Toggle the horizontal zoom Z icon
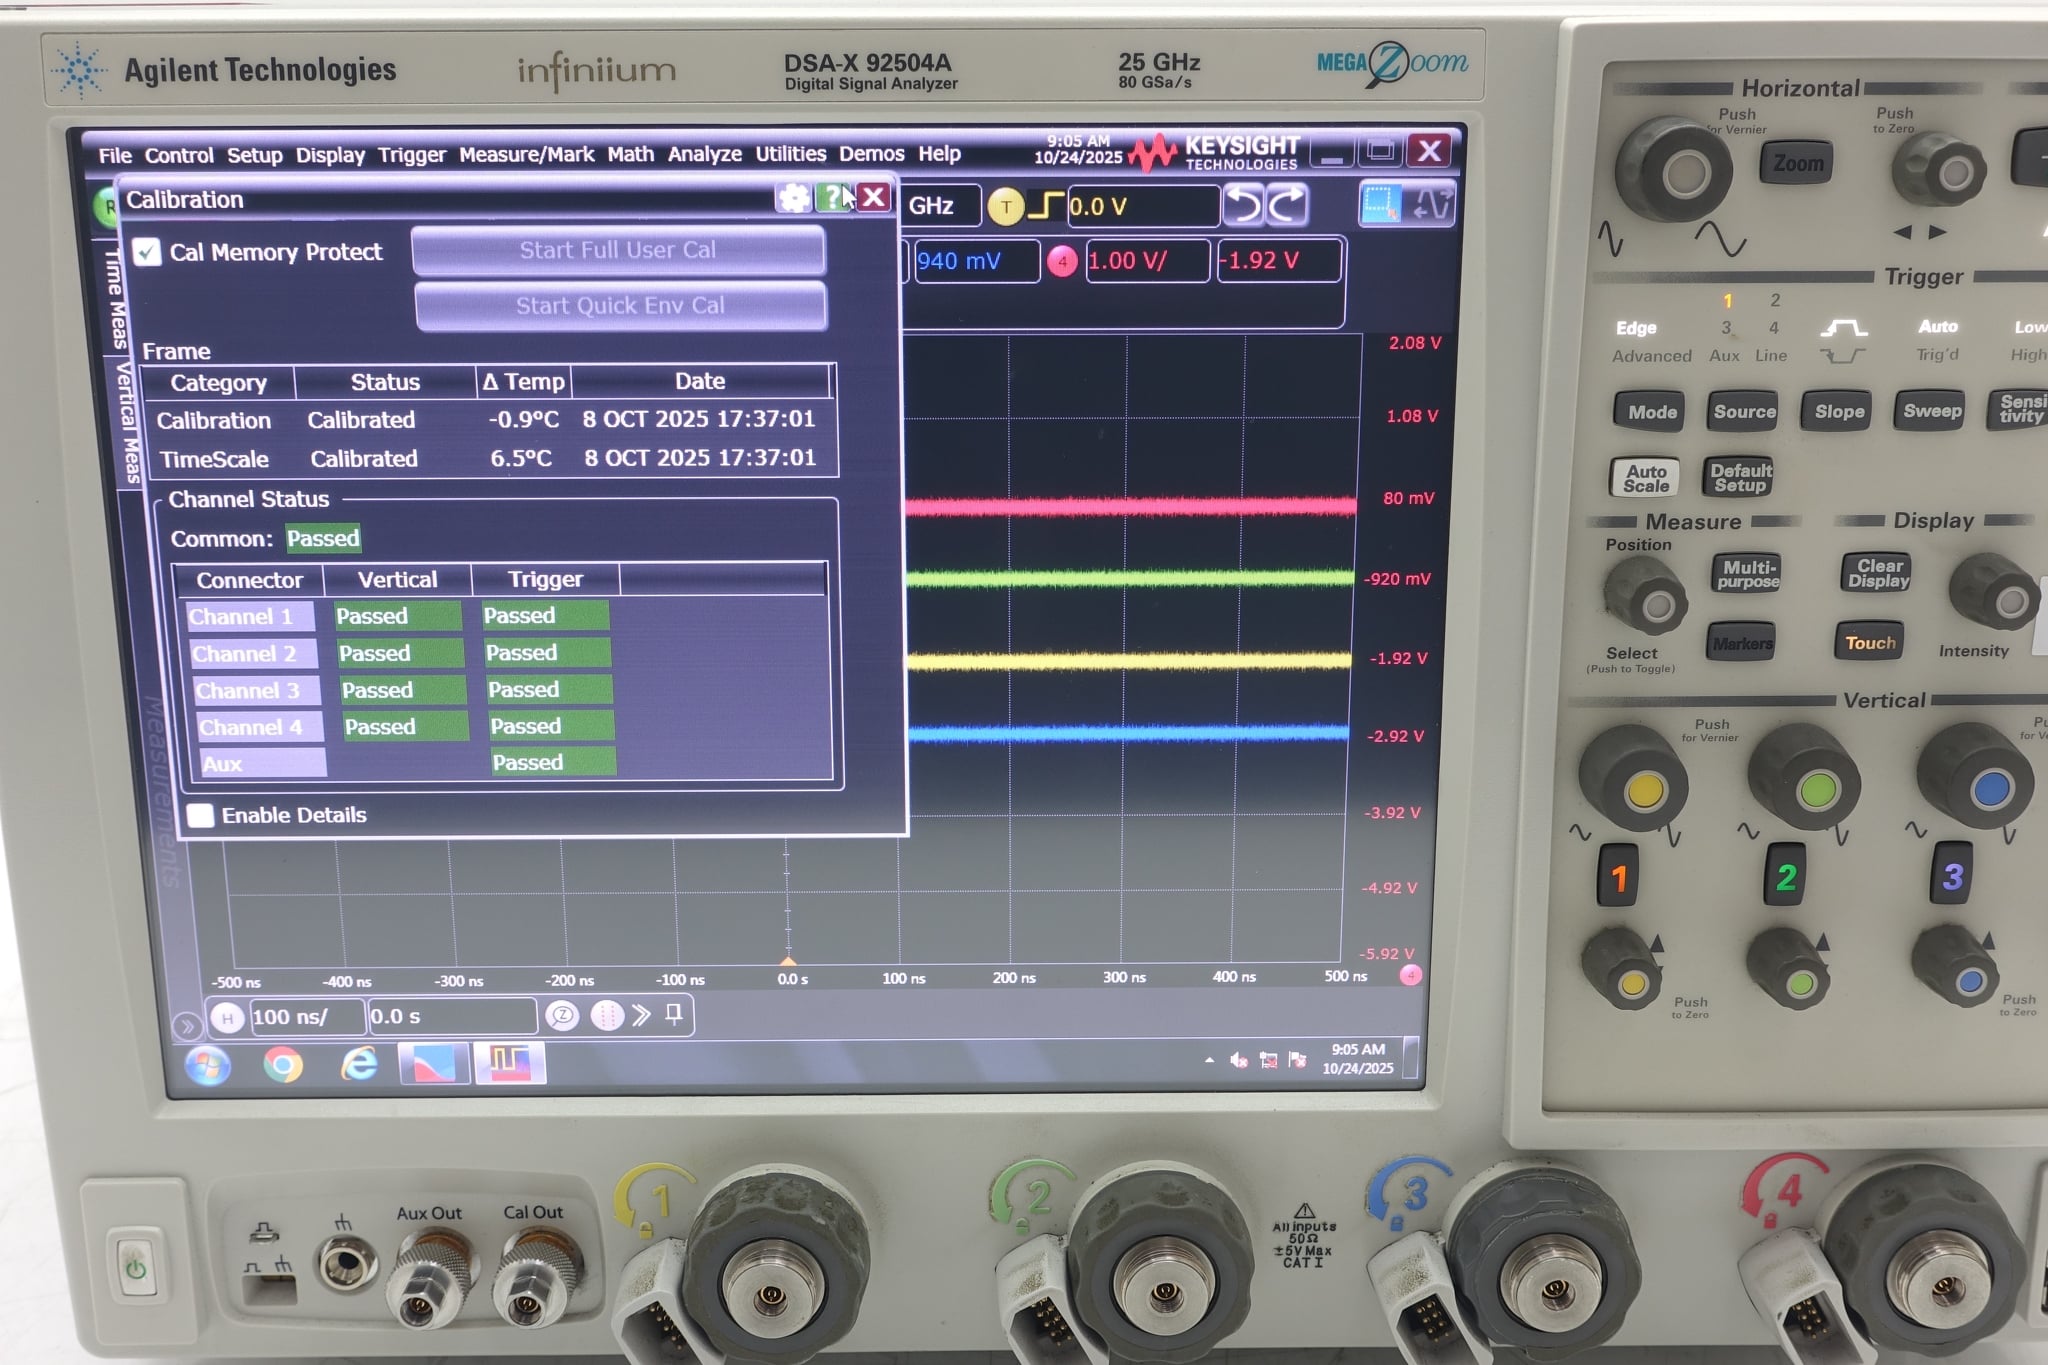This screenshot has height=1365, width=2048. pos(562,1016)
